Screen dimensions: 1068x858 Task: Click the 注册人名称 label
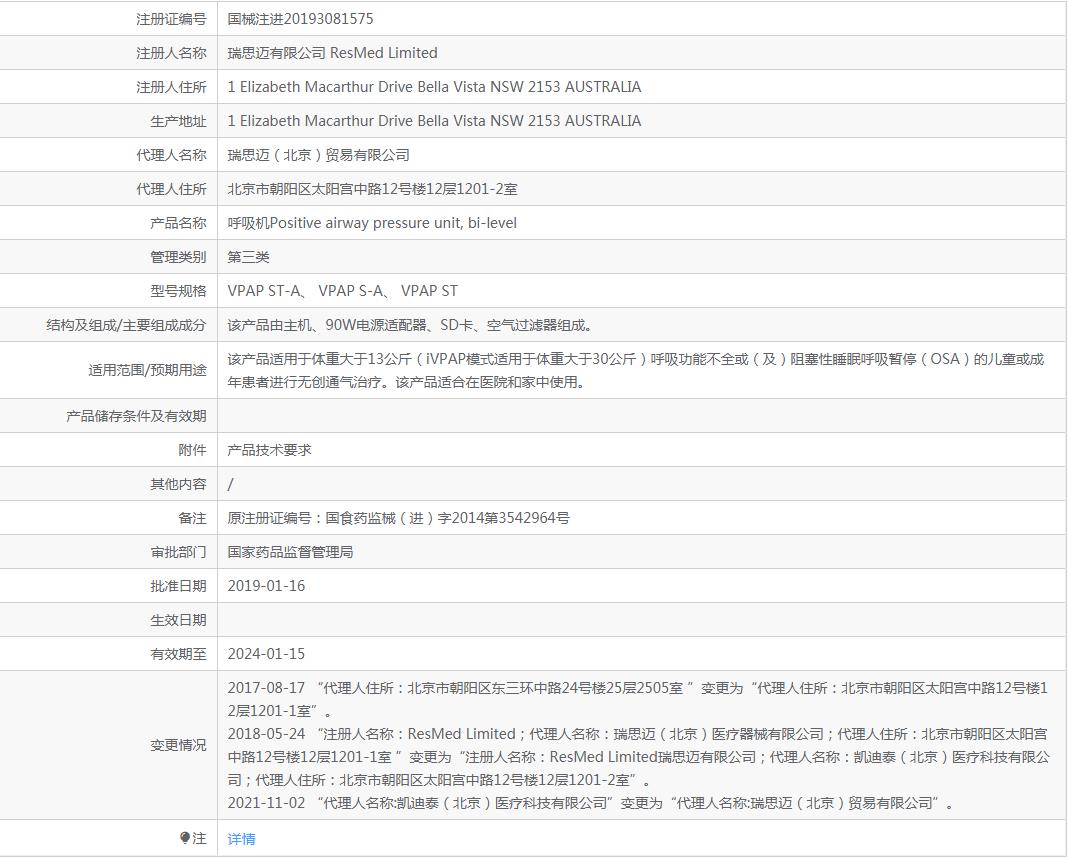coord(171,53)
